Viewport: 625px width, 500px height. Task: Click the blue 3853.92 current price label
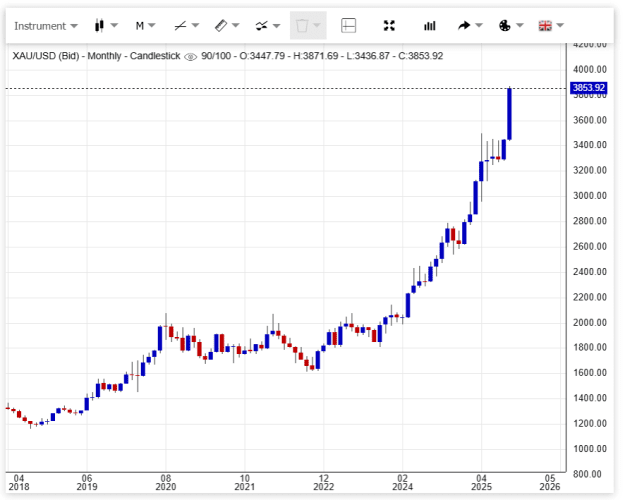pyautogui.click(x=589, y=87)
